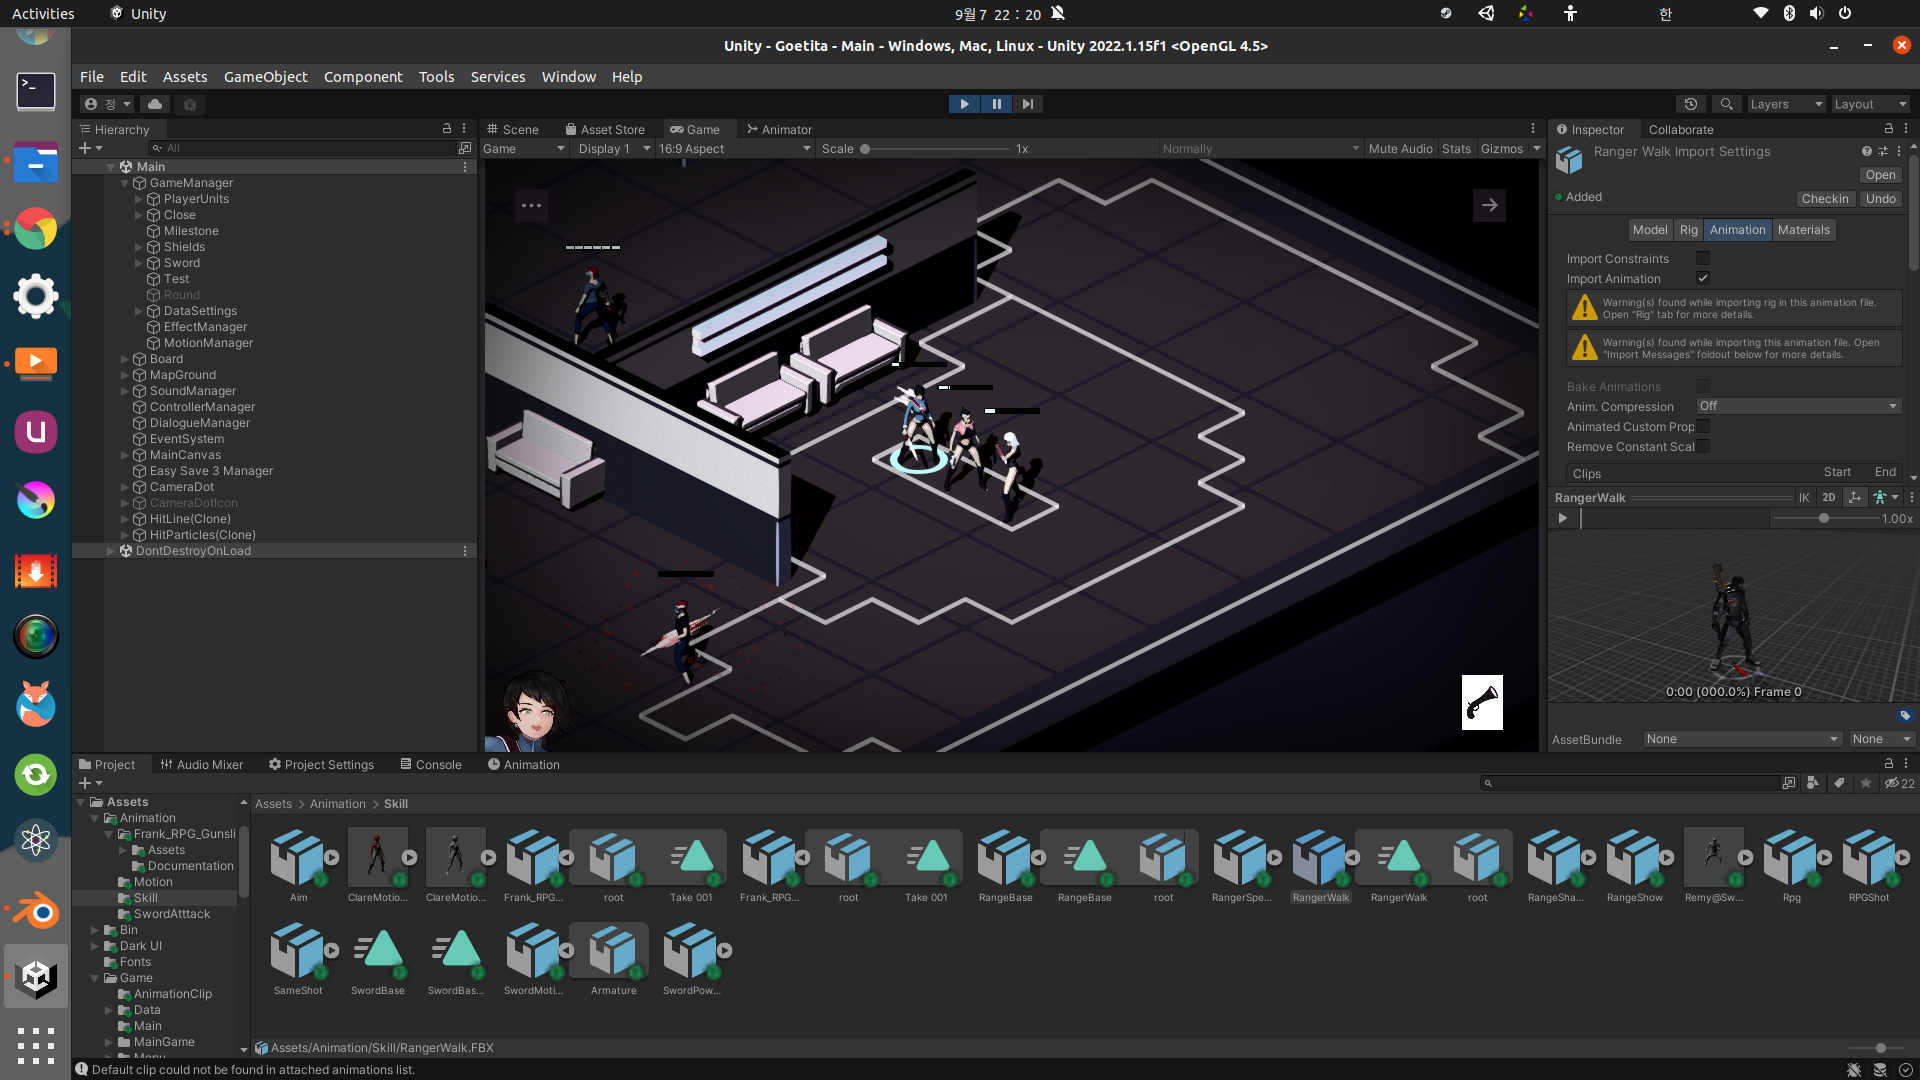Screen dimensions: 1920x1080
Task: Click the Play button in toolbar
Action: tap(964, 104)
